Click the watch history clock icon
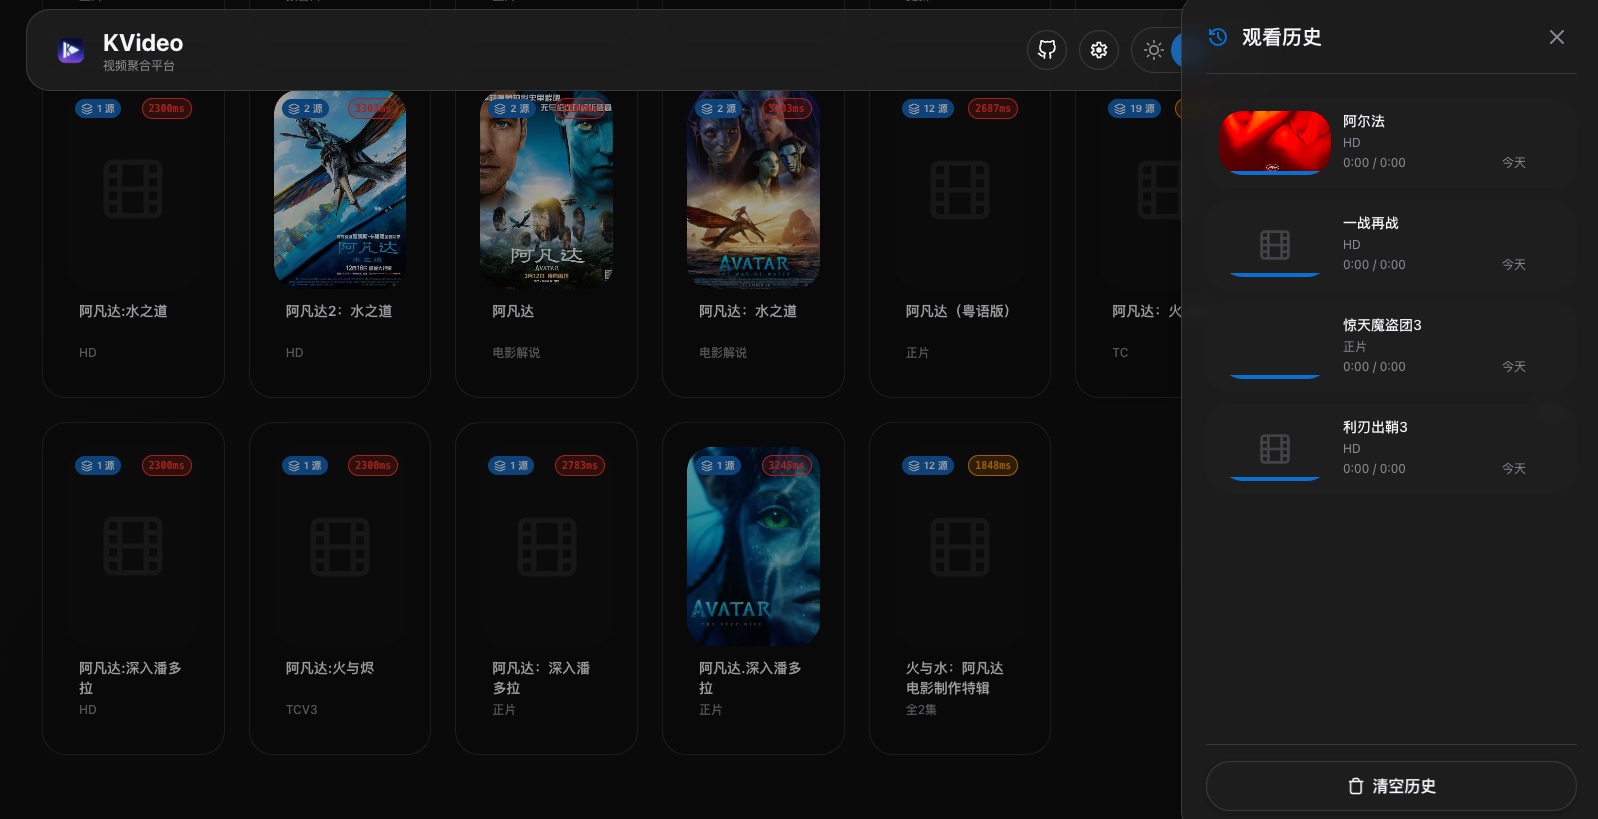Image resolution: width=1598 pixels, height=819 pixels. pyautogui.click(x=1218, y=37)
